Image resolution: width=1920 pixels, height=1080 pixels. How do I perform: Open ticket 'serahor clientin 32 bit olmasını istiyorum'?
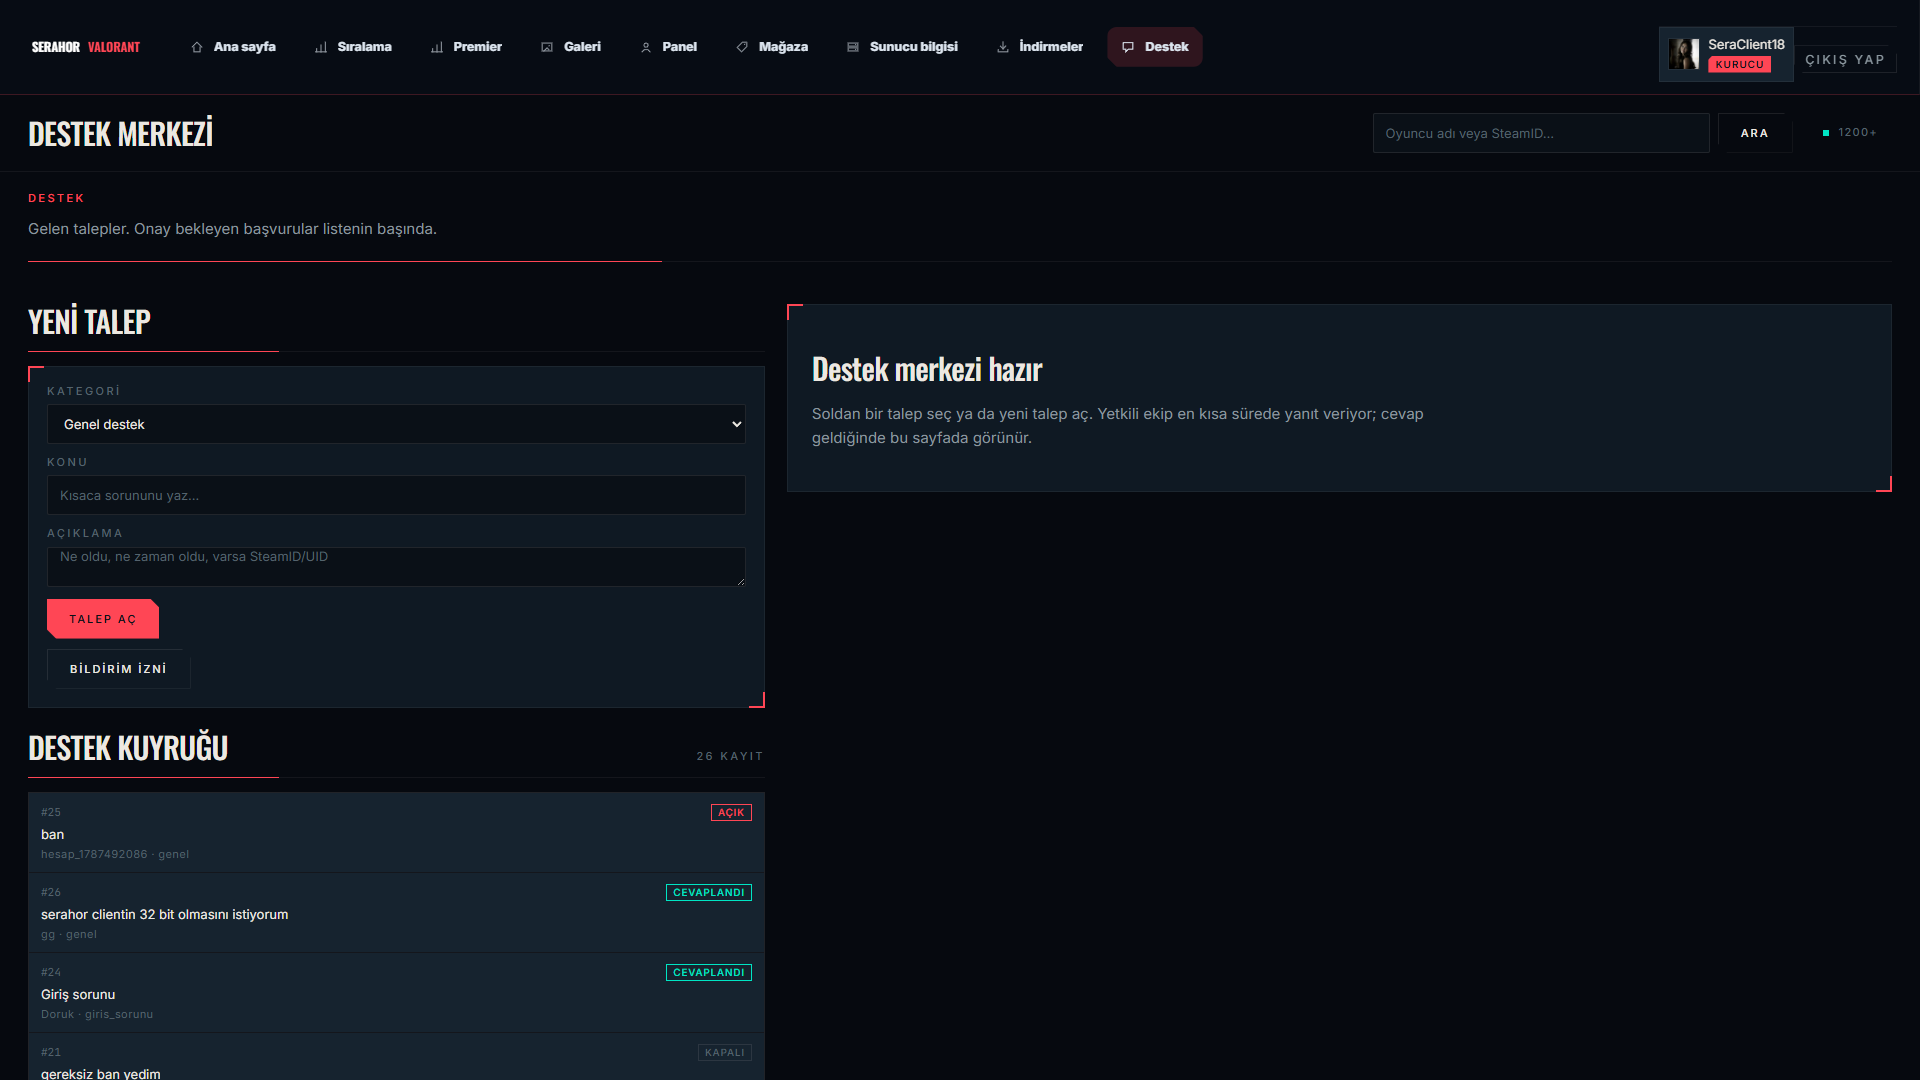(396, 912)
